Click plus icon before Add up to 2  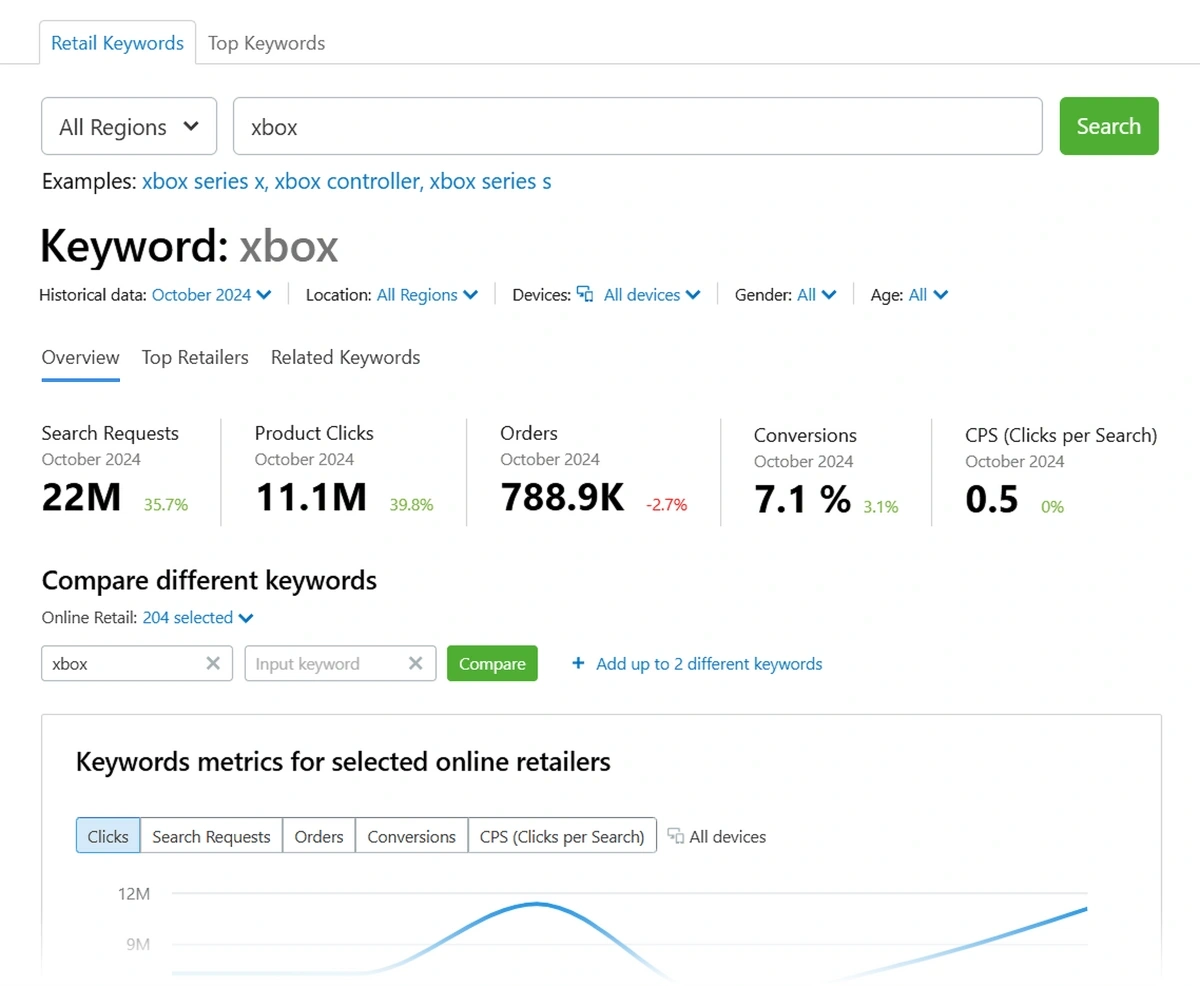[578, 664]
